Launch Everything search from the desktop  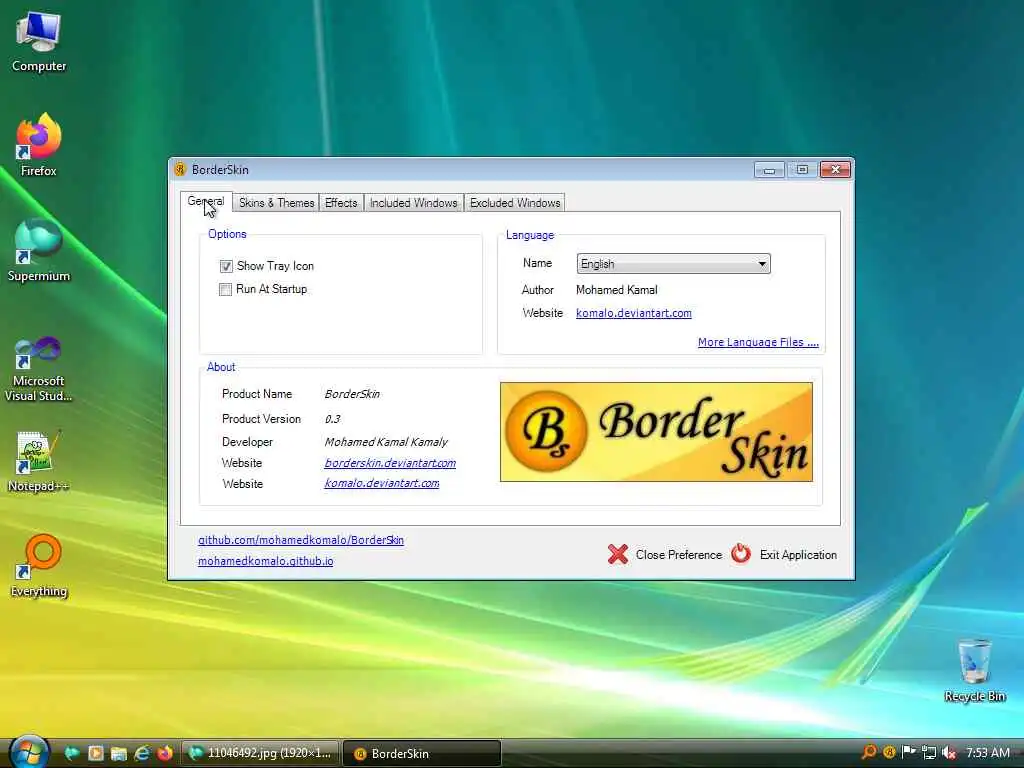pos(39,566)
